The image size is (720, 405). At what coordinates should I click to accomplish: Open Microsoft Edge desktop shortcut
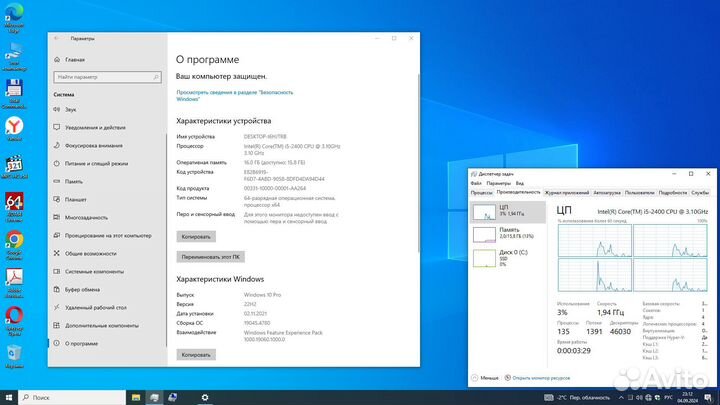point(14,17)
